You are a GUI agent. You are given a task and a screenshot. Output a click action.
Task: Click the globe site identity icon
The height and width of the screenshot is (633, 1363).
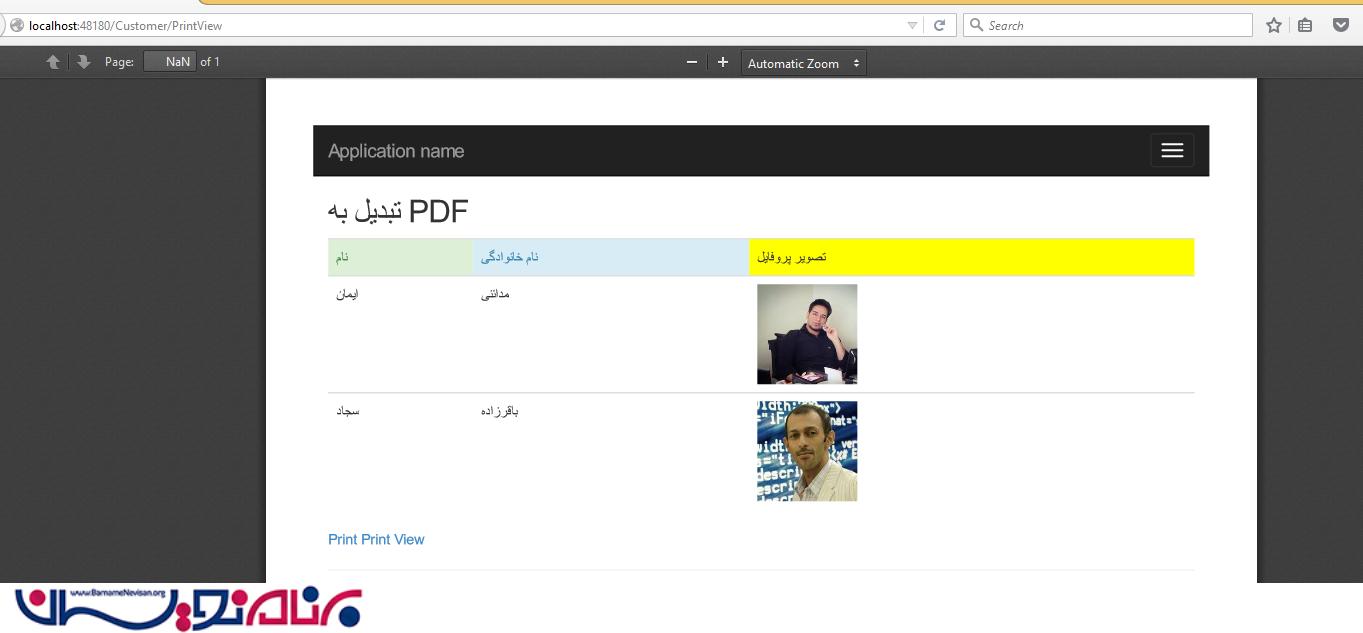point(16,25)
